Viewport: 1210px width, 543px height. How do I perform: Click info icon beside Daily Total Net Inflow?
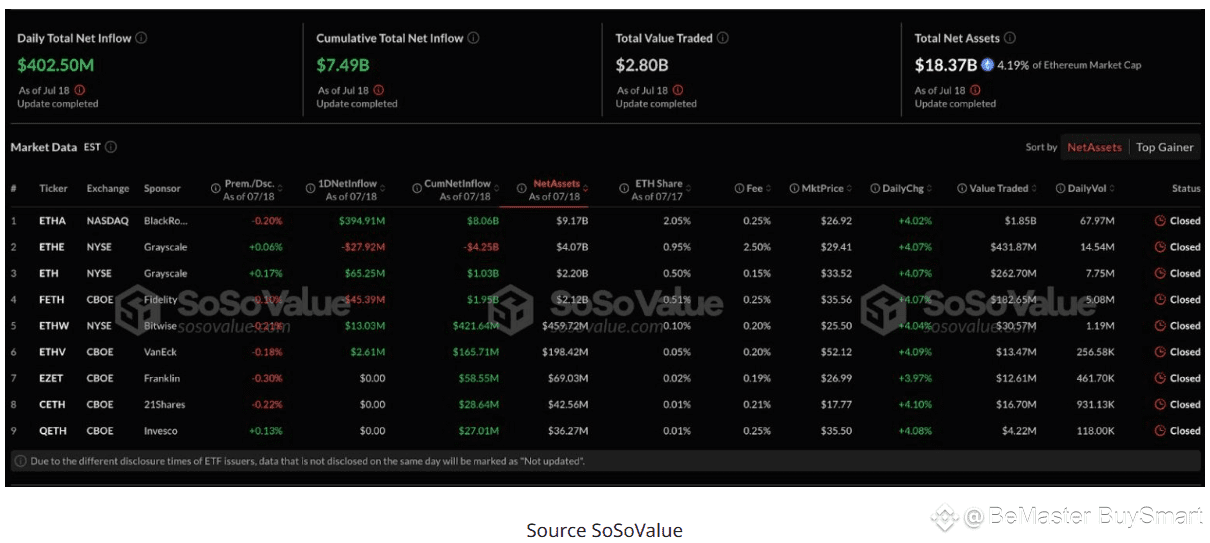click(x=141, y=38)
